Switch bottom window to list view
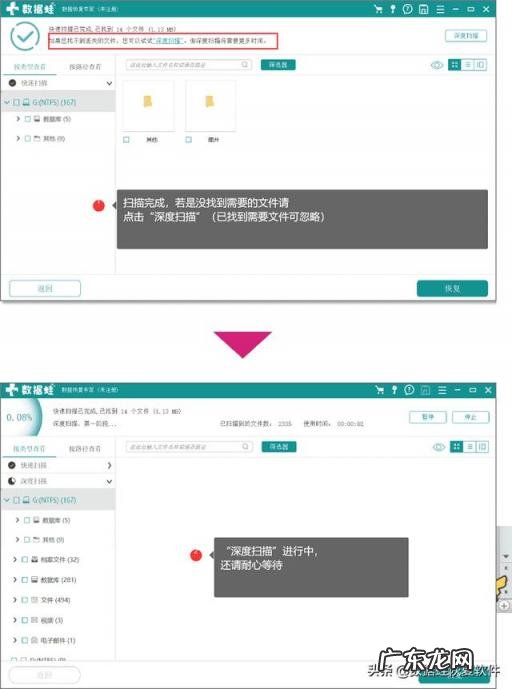512x689 pixels. click(470, 447)
